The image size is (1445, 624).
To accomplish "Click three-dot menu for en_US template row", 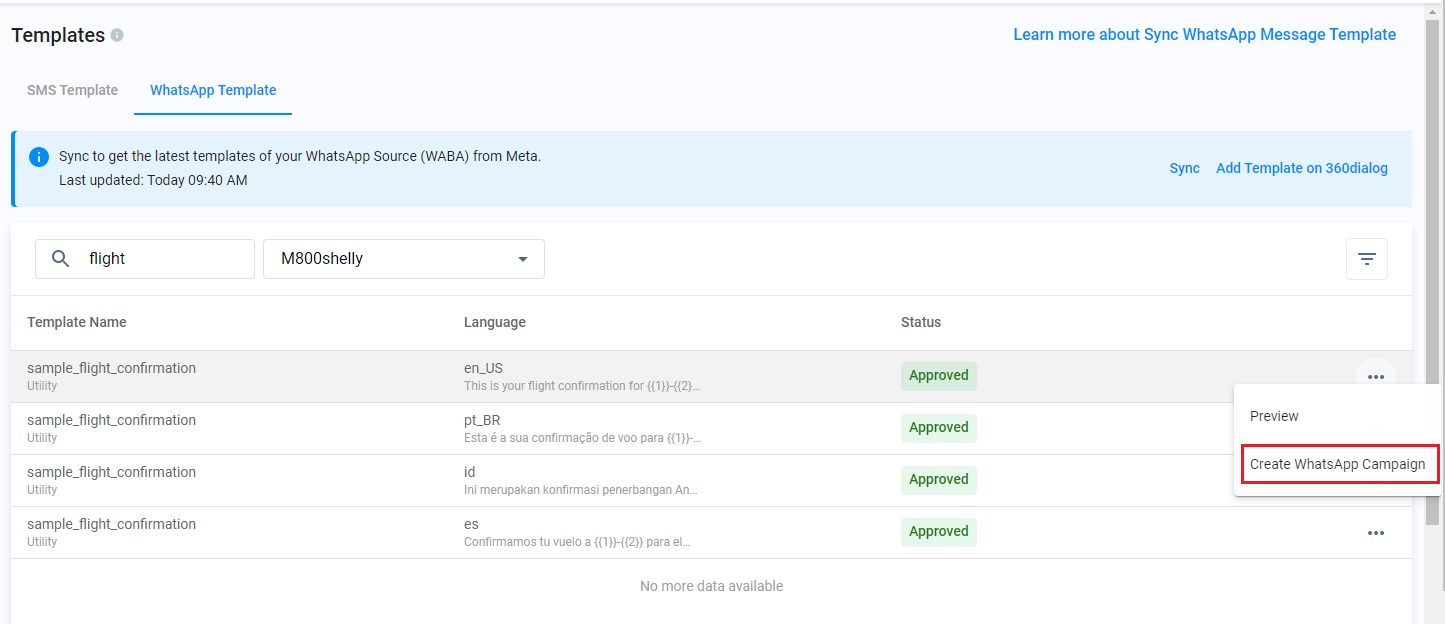I will tap(1375, 377).
